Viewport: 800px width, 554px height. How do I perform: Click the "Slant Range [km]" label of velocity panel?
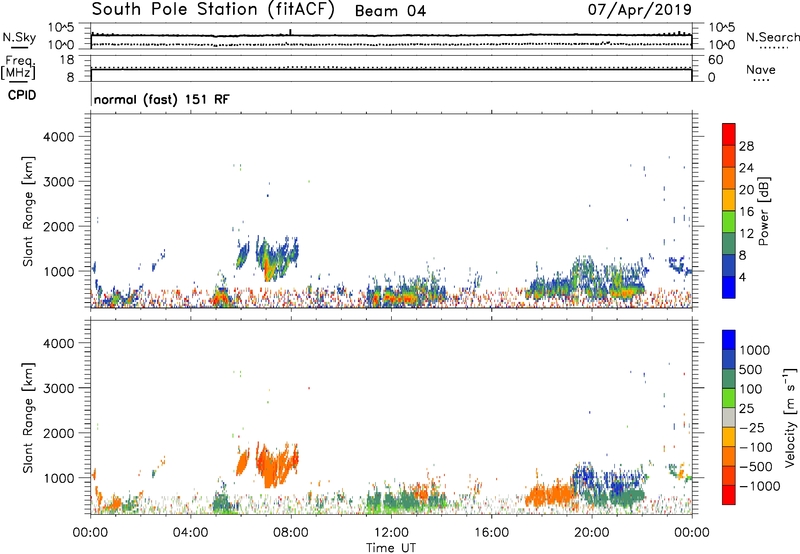click(x=28, y=418)
